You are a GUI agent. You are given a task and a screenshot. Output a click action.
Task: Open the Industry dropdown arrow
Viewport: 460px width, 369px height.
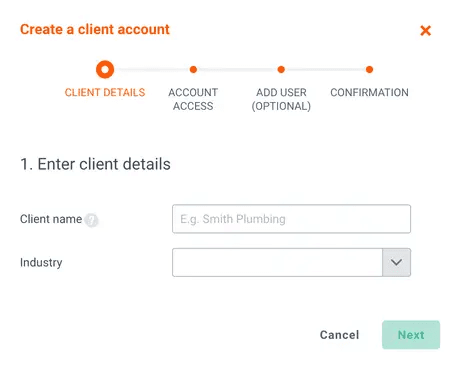(396, 262)
